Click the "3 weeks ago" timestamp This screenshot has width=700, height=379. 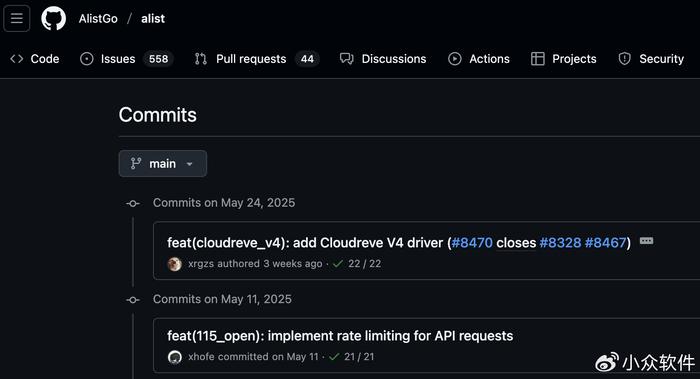pyautogui.click(x=293, y=264)
